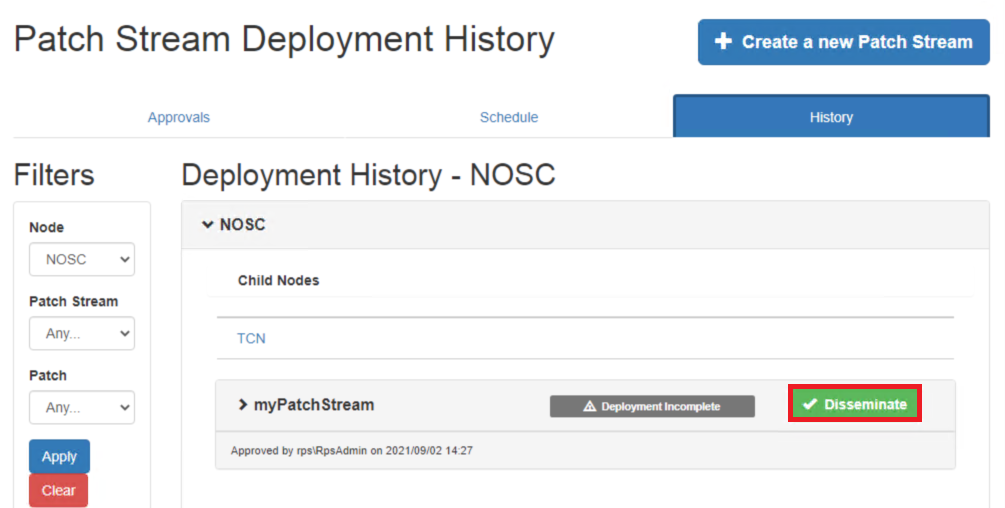Screen dimensions: 1005x508
Task: Open the TCN child node link
Action: click(251, 338)
